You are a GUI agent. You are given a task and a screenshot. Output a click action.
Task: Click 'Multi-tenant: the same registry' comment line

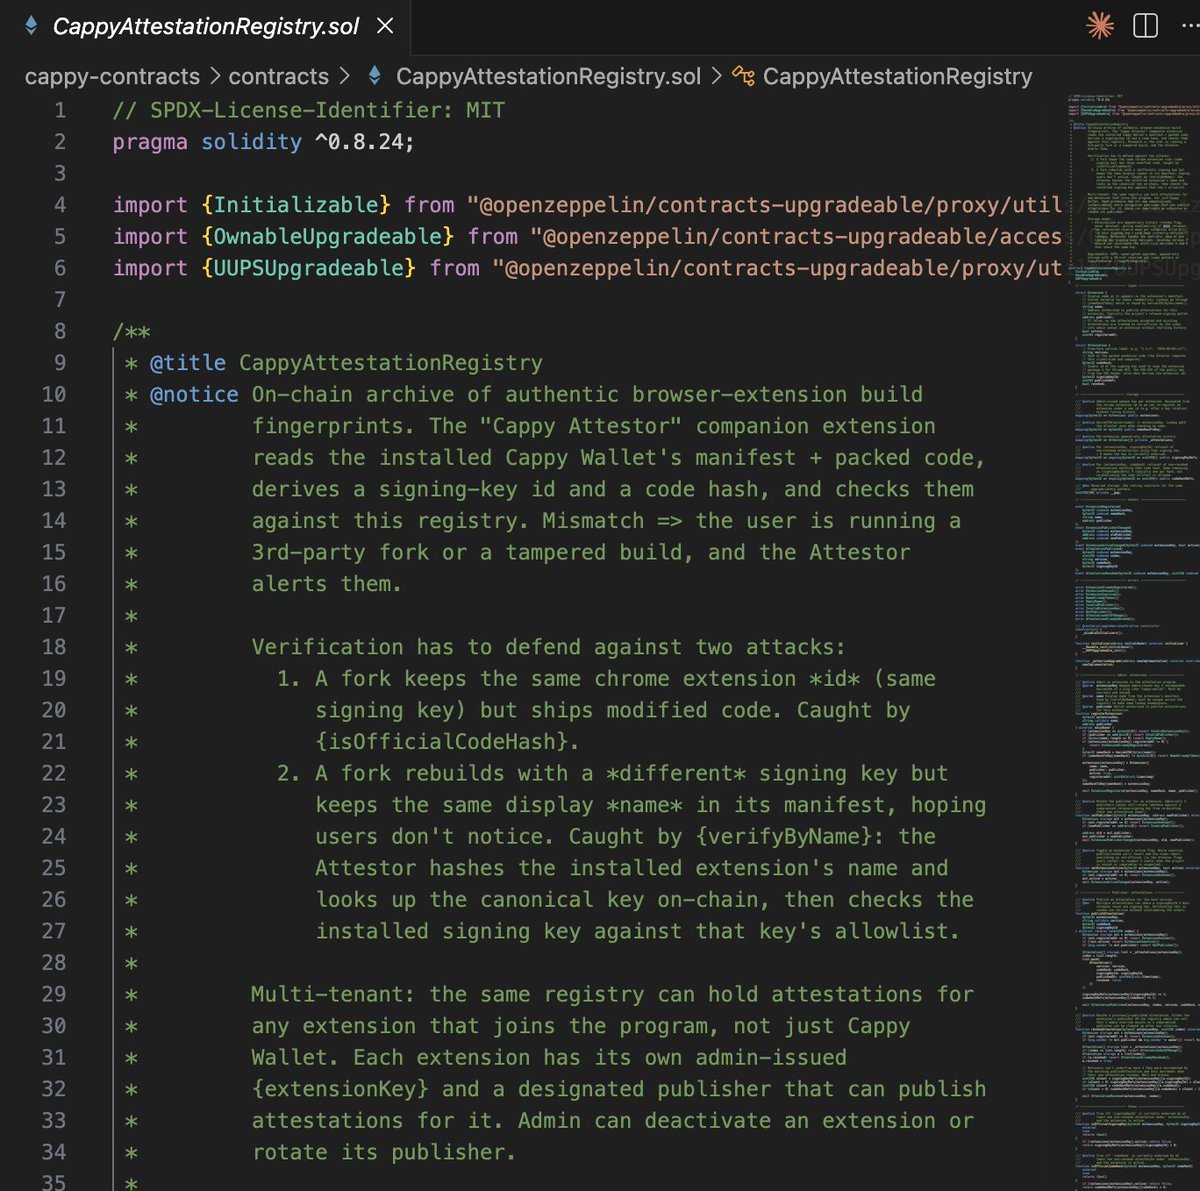click(612, 994)
